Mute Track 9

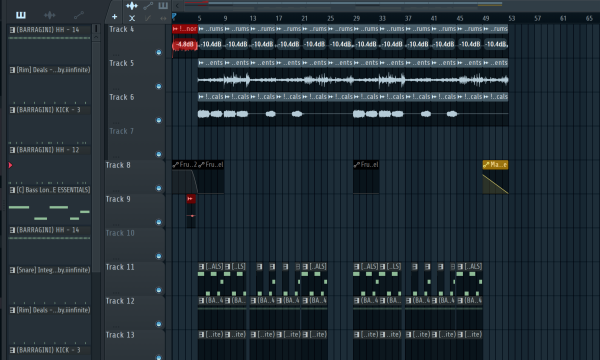click(x=159, y=222)
